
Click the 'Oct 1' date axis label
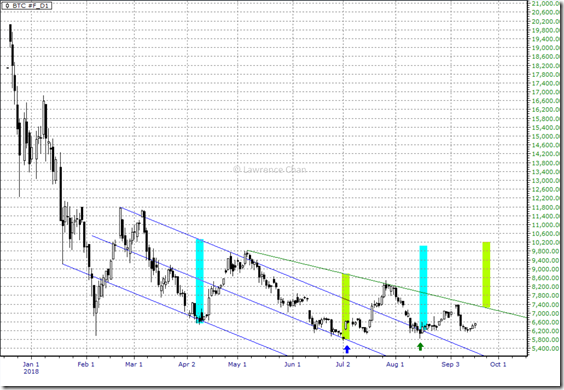[x=498, y=364]
